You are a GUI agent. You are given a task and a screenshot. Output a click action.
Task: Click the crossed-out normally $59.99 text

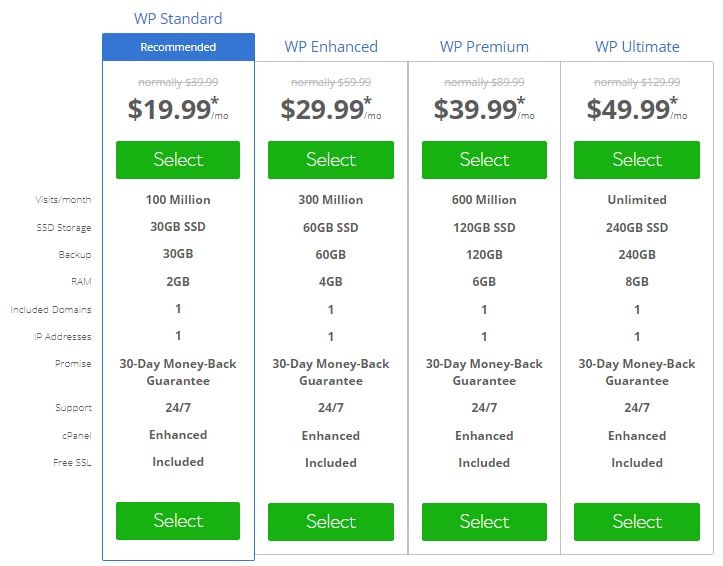[x=331, y=82]
